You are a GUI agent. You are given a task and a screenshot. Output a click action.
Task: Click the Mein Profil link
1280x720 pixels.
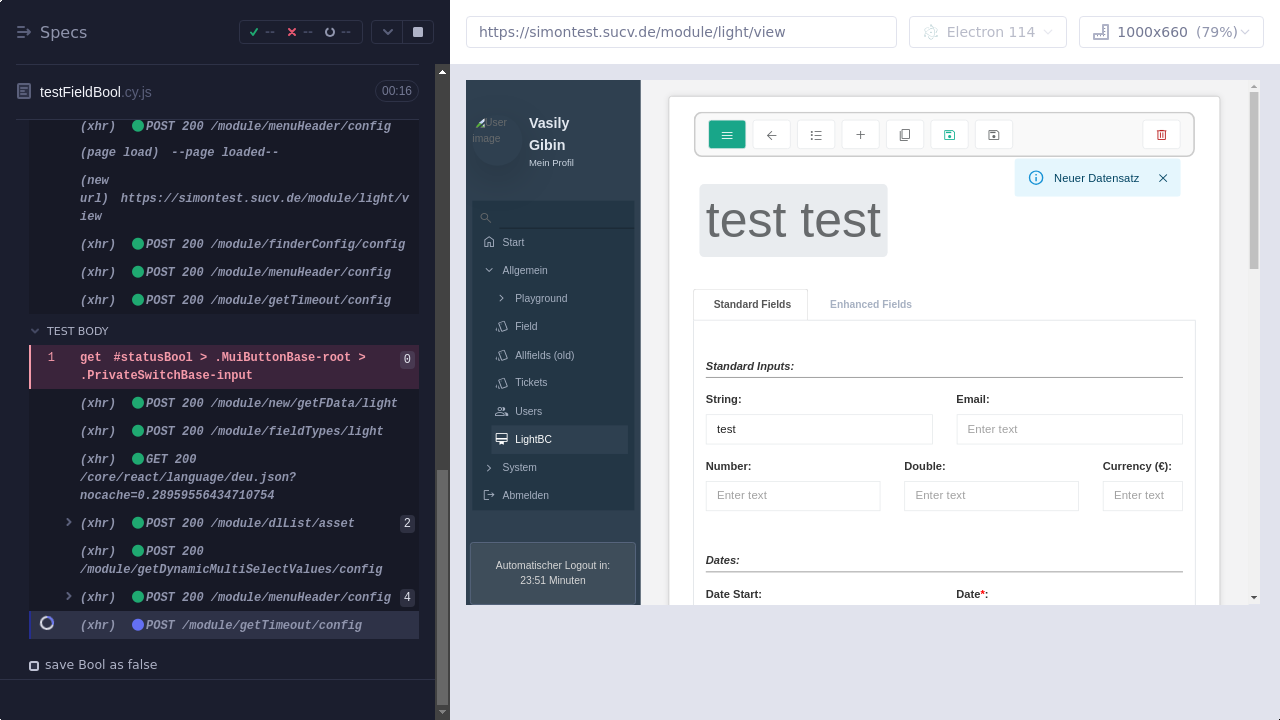[x=551, y=163]
